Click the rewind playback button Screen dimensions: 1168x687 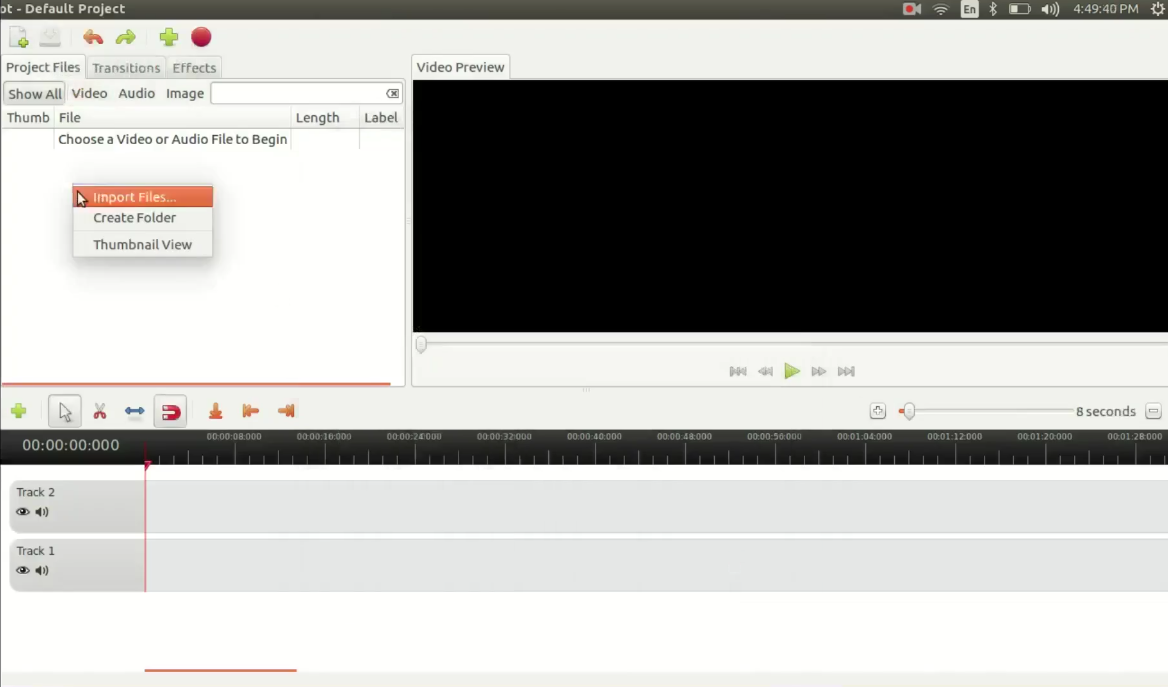coord(765,371)
